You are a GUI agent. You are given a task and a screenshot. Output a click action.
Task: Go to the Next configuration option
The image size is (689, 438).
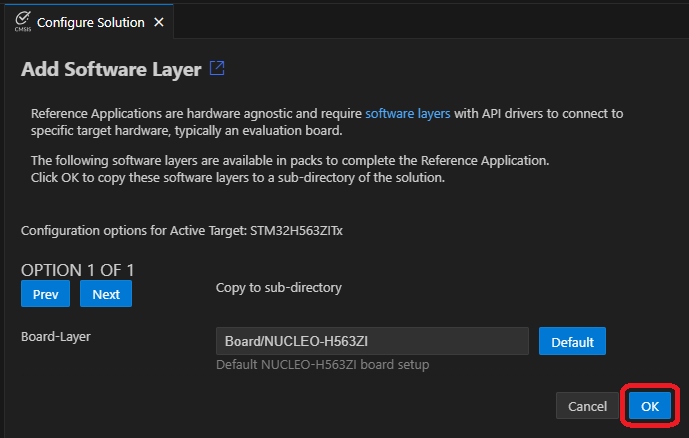pyautogui.click(x=106, y=294)
